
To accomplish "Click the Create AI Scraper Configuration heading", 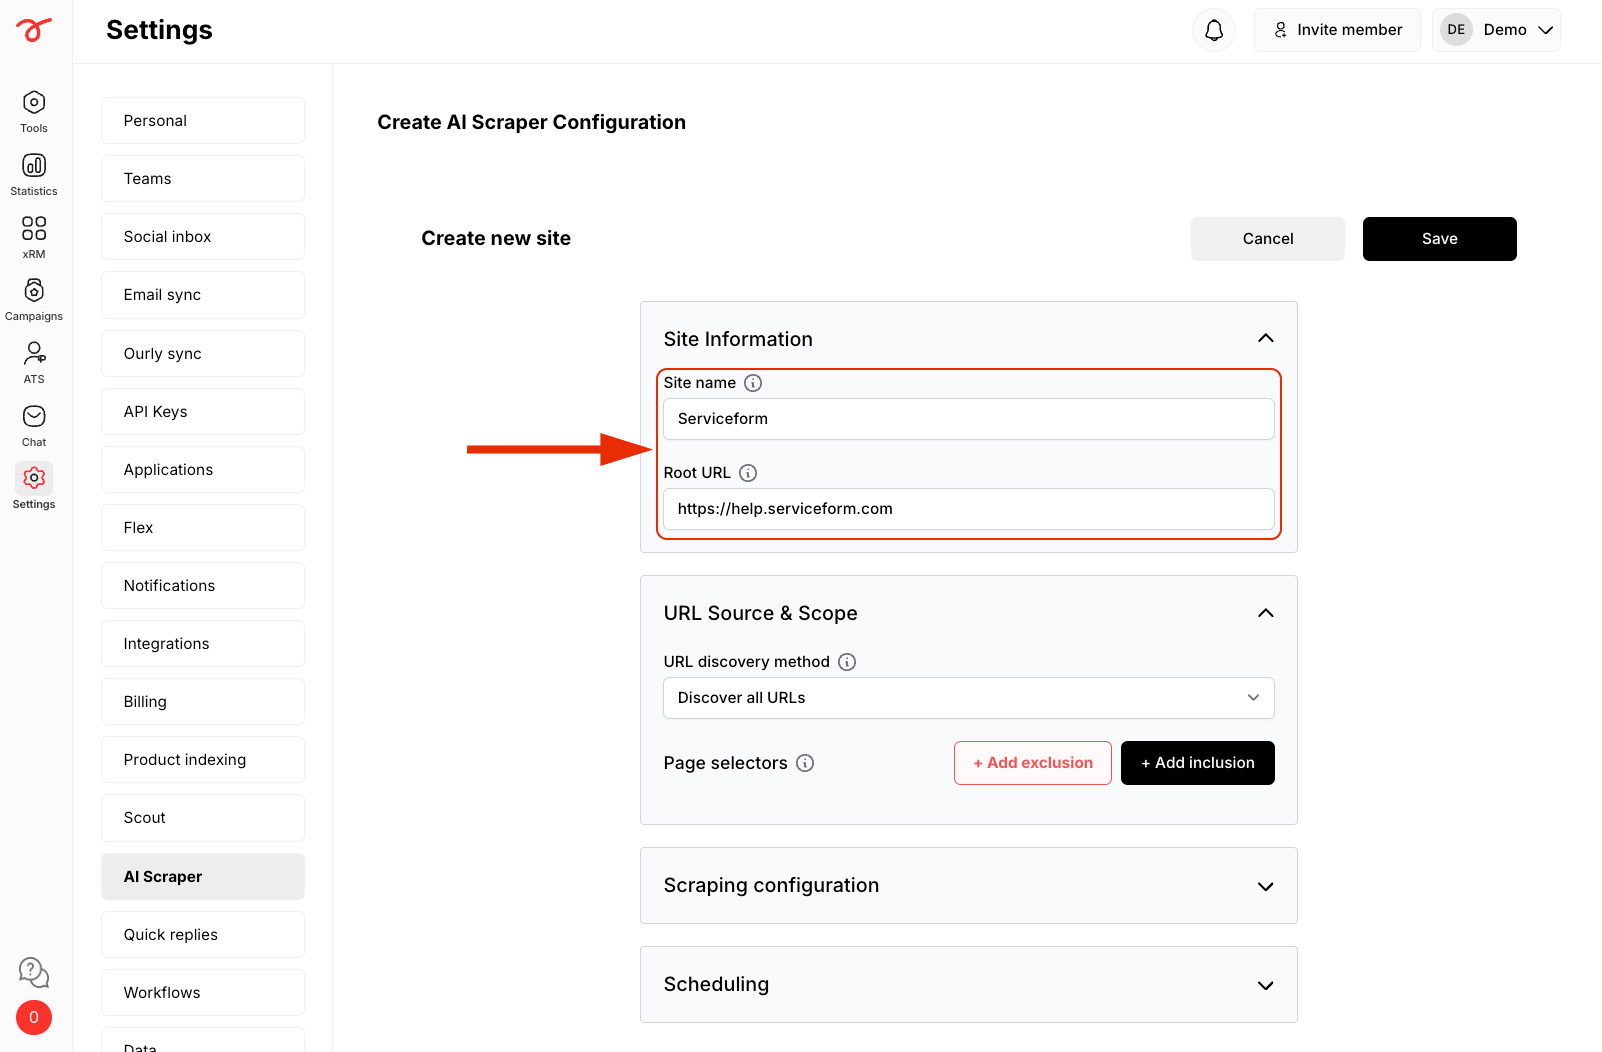I will [x=532, y=122].
